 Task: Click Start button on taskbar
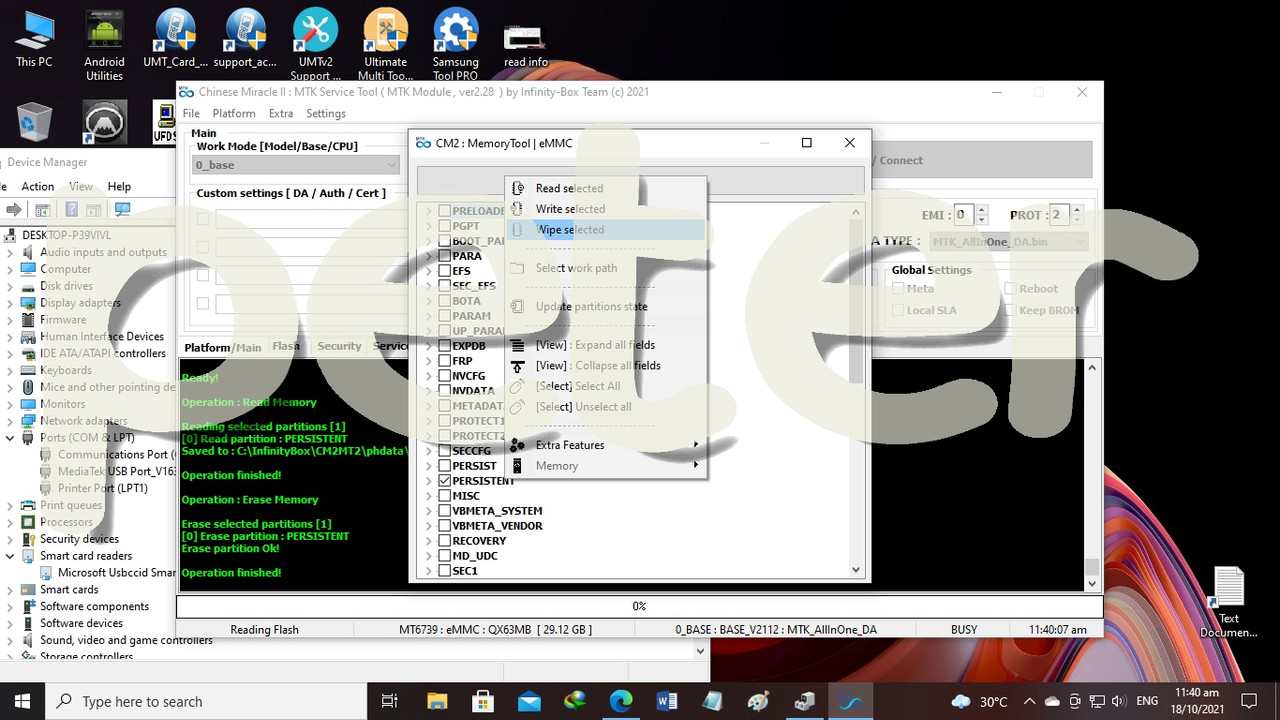tap(22, 701)
